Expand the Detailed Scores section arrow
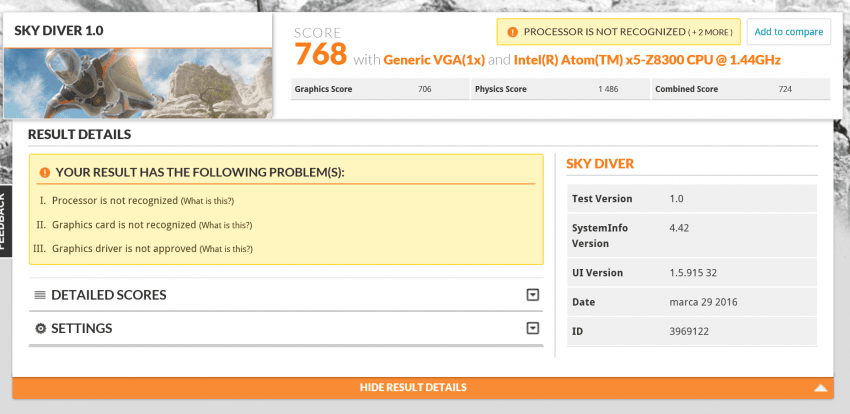 pos(533,295)
